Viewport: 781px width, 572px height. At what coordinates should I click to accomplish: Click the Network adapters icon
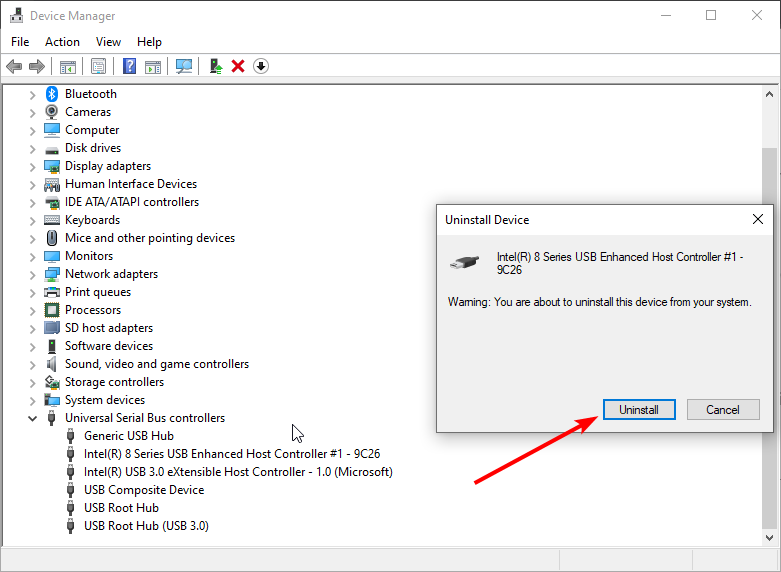[52, 274]
